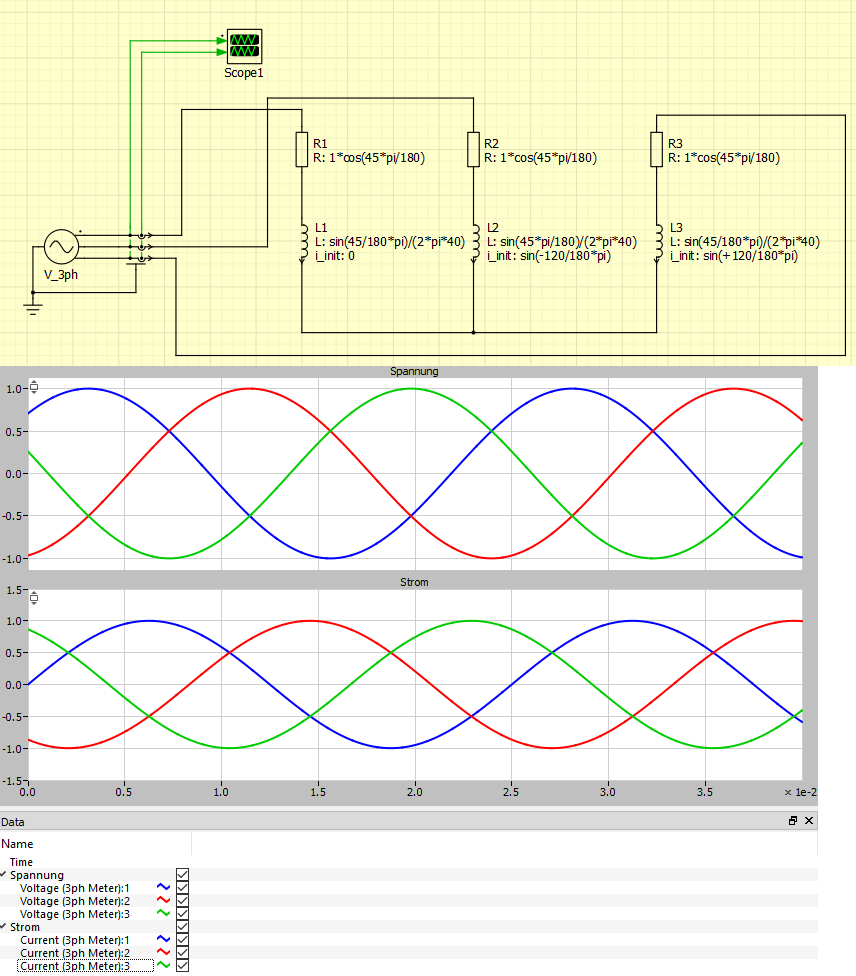Viewport: 856px width, 976px height.
Task: Toggle Voltage (3ph Meter):1 checkbox
Action: coord(182,888)
